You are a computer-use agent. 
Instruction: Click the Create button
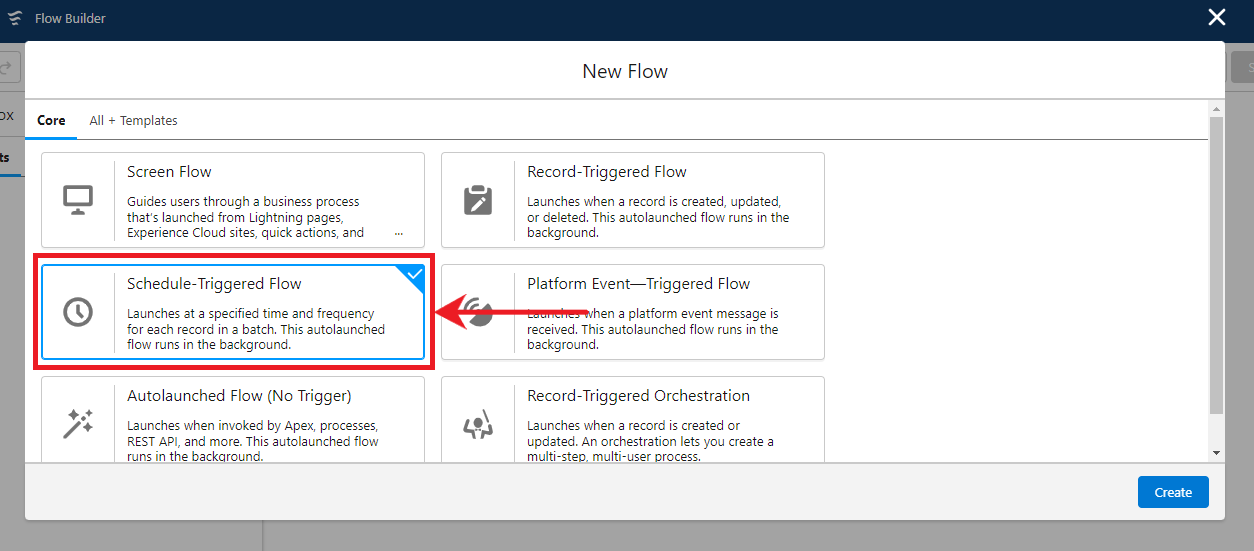point(1173,492)
